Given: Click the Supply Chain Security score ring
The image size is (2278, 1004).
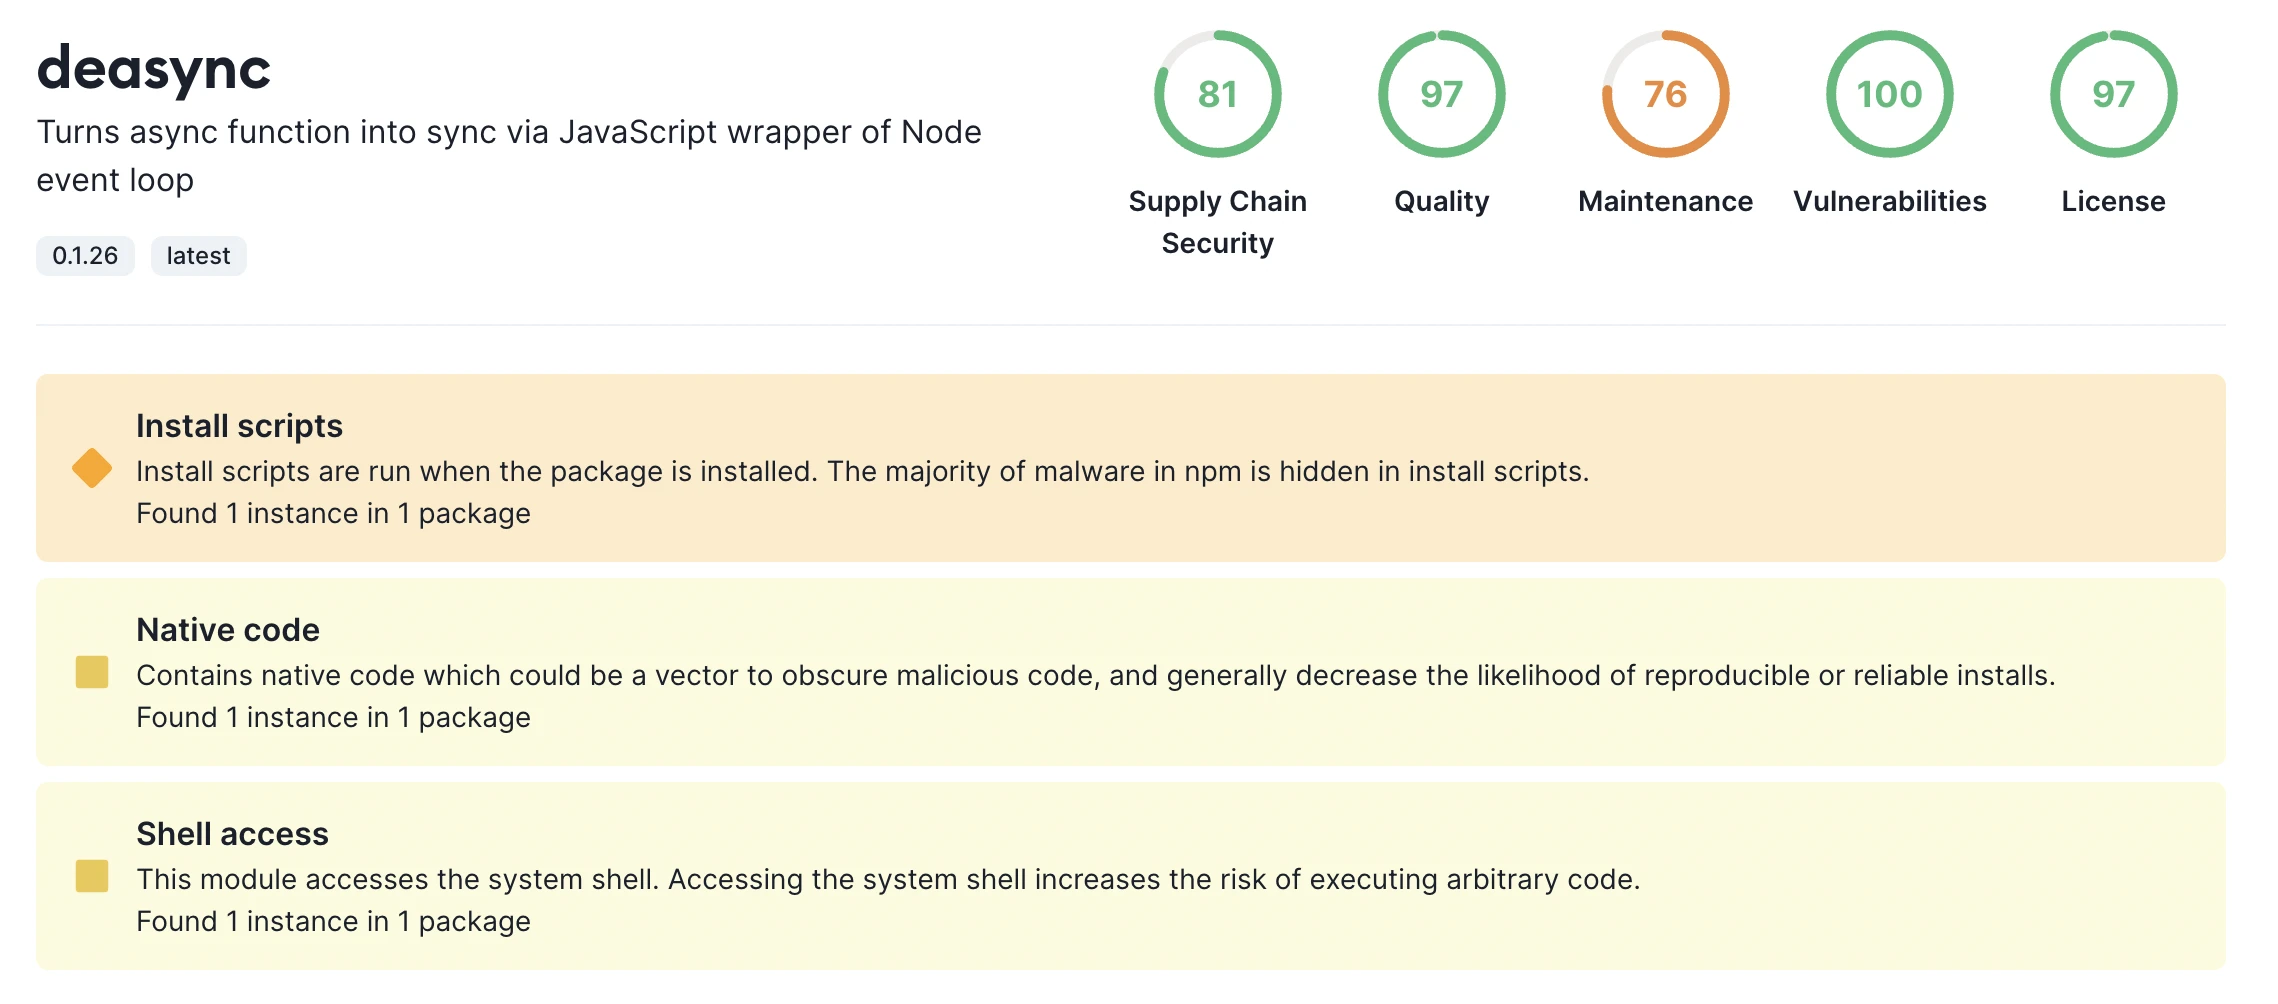Looking at the screenshot, I should (x=1217, y=95).
